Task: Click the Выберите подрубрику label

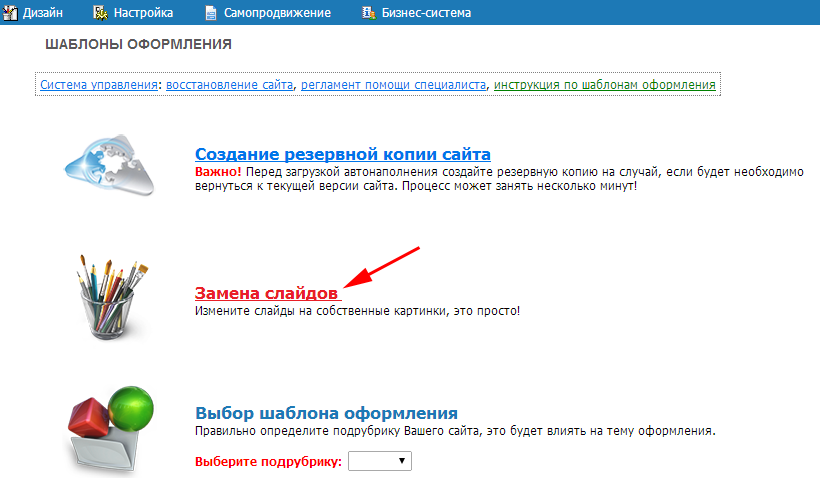Action: (x=268, y=462)
